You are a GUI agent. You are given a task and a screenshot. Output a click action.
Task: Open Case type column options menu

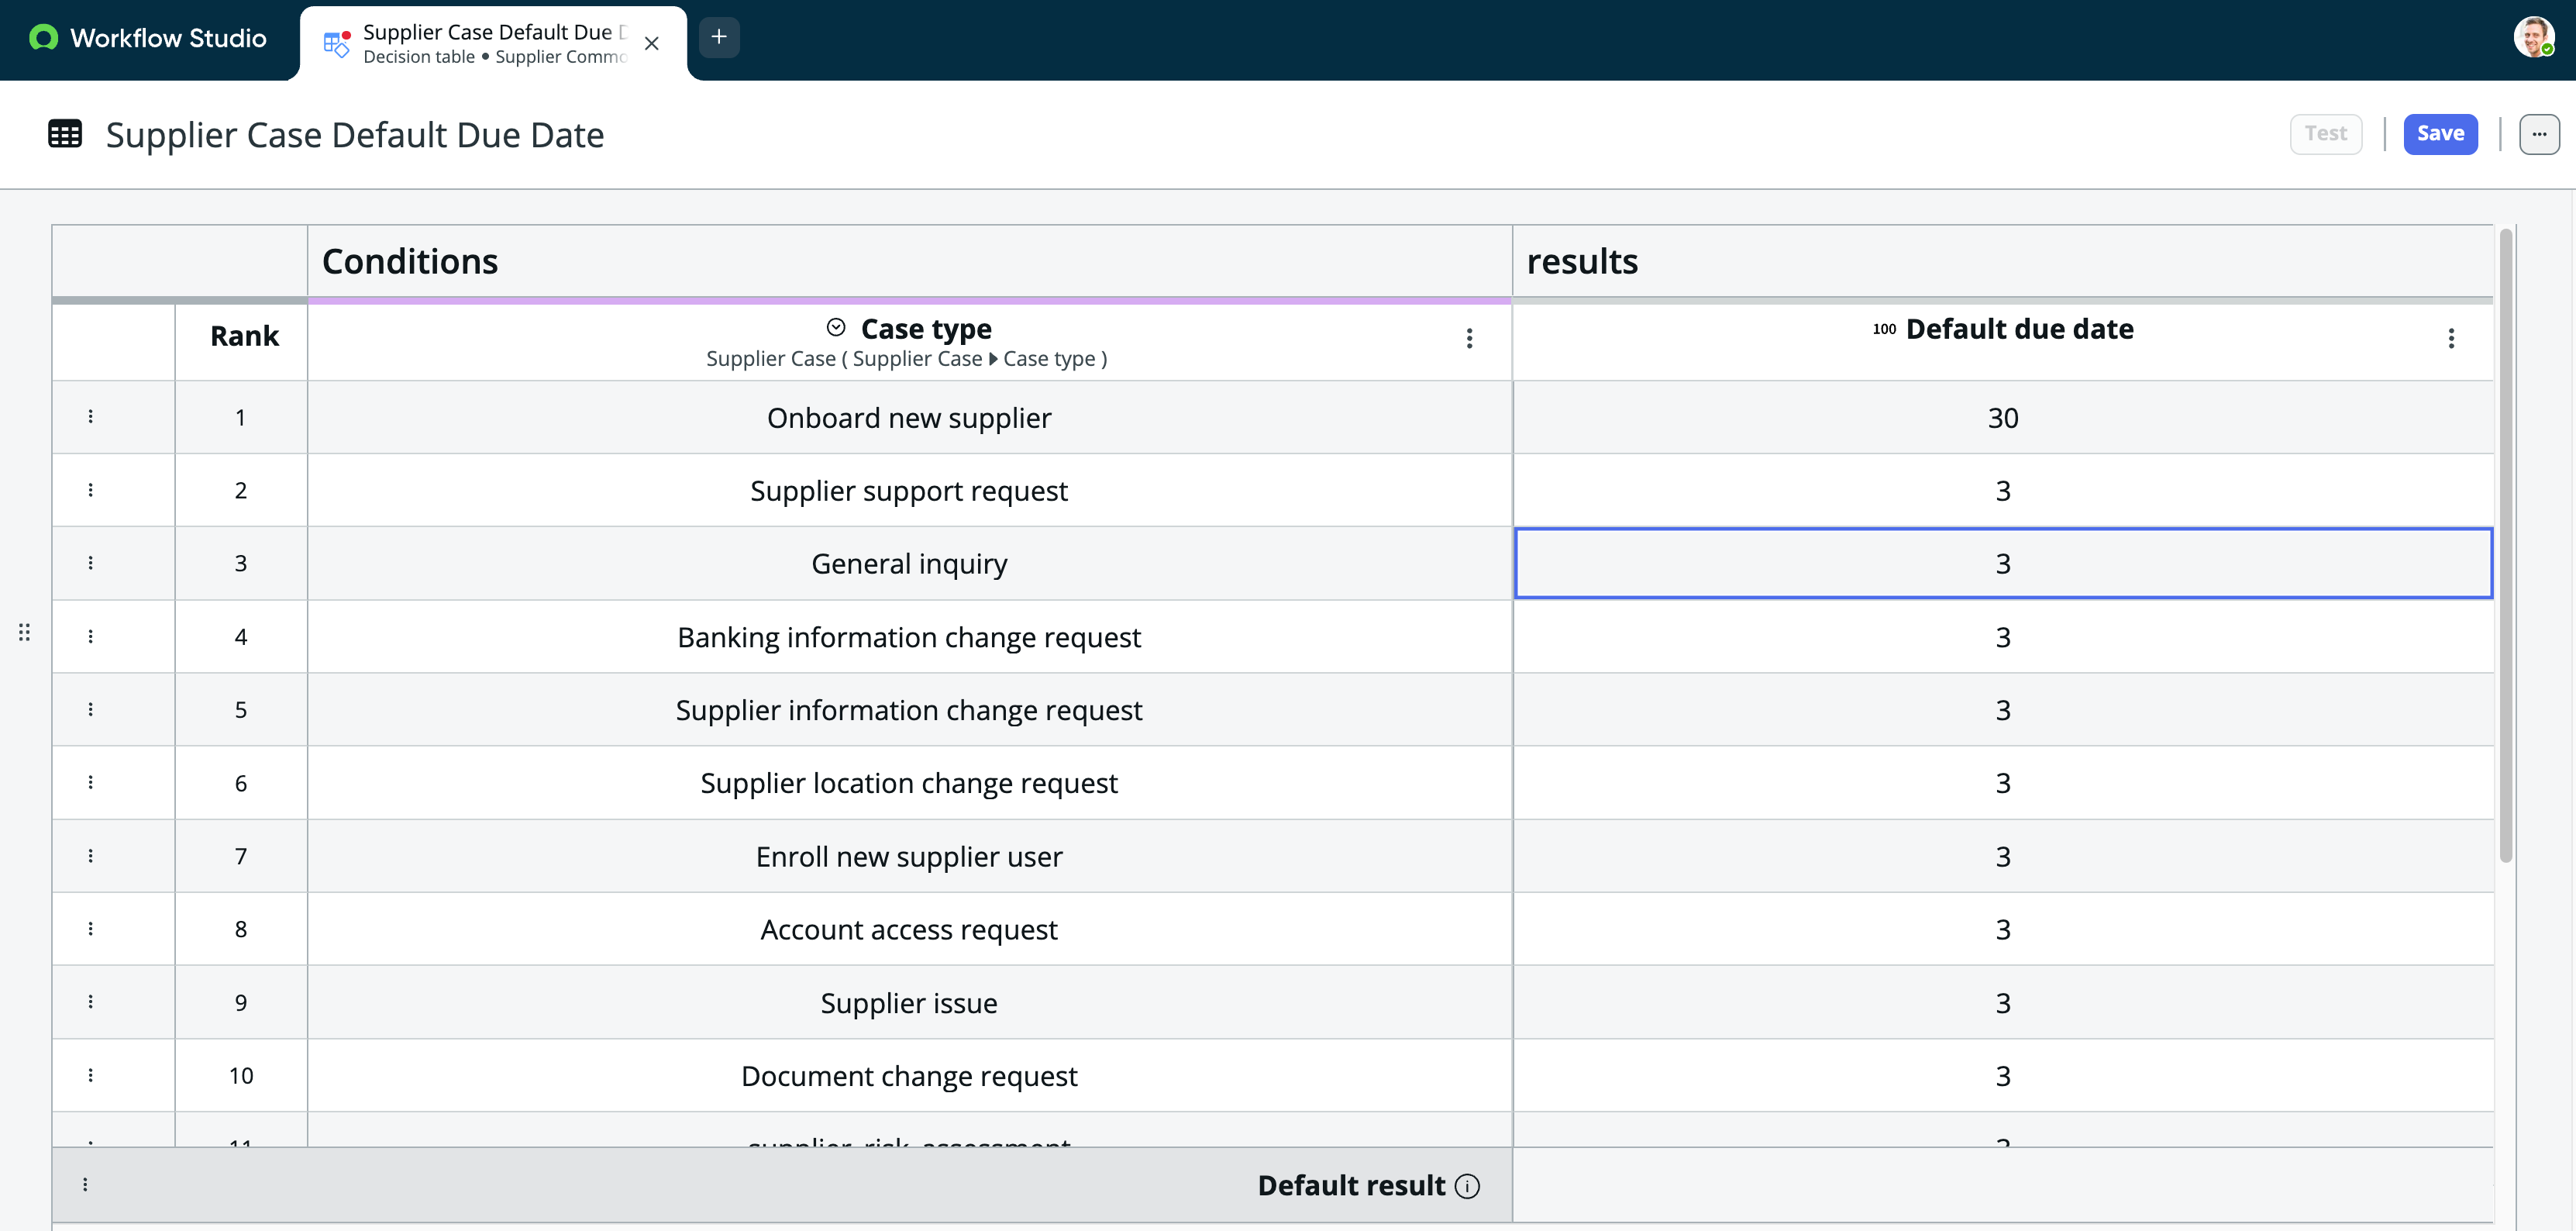pos(1469,339)
